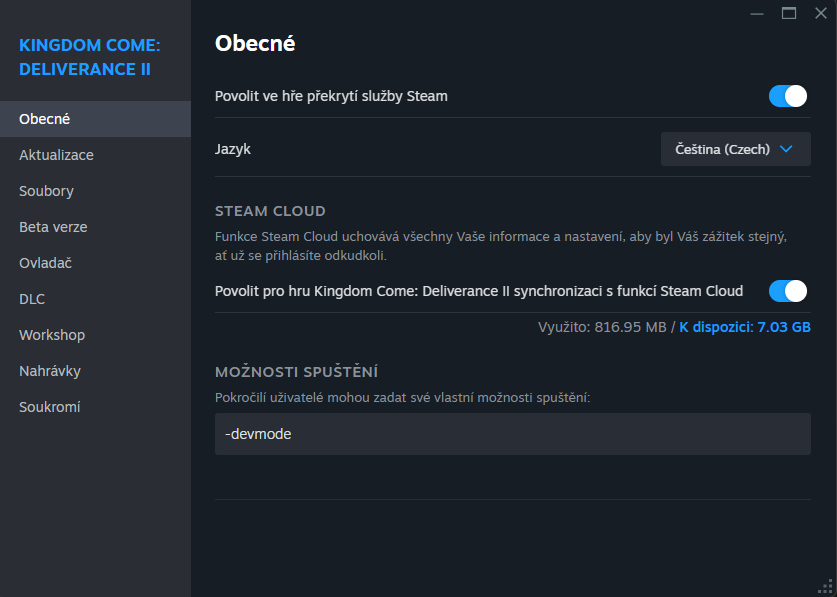Maximize the properties window
Image resolution: width=837 pixels, height=597 pixels.
(x=789, y=13)
